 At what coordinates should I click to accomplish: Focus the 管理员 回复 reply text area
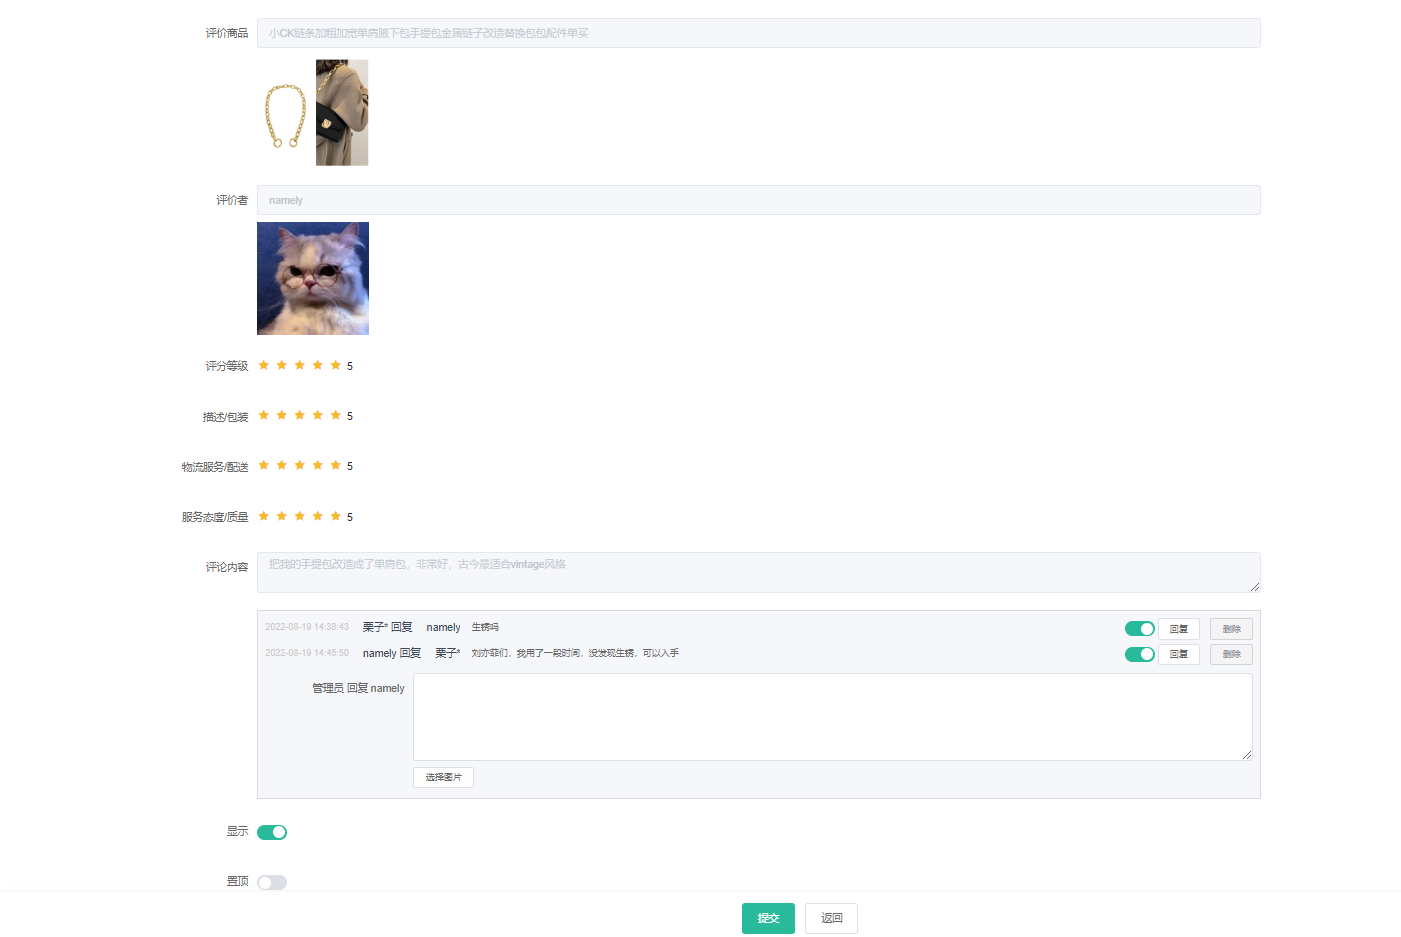[832, 716]
